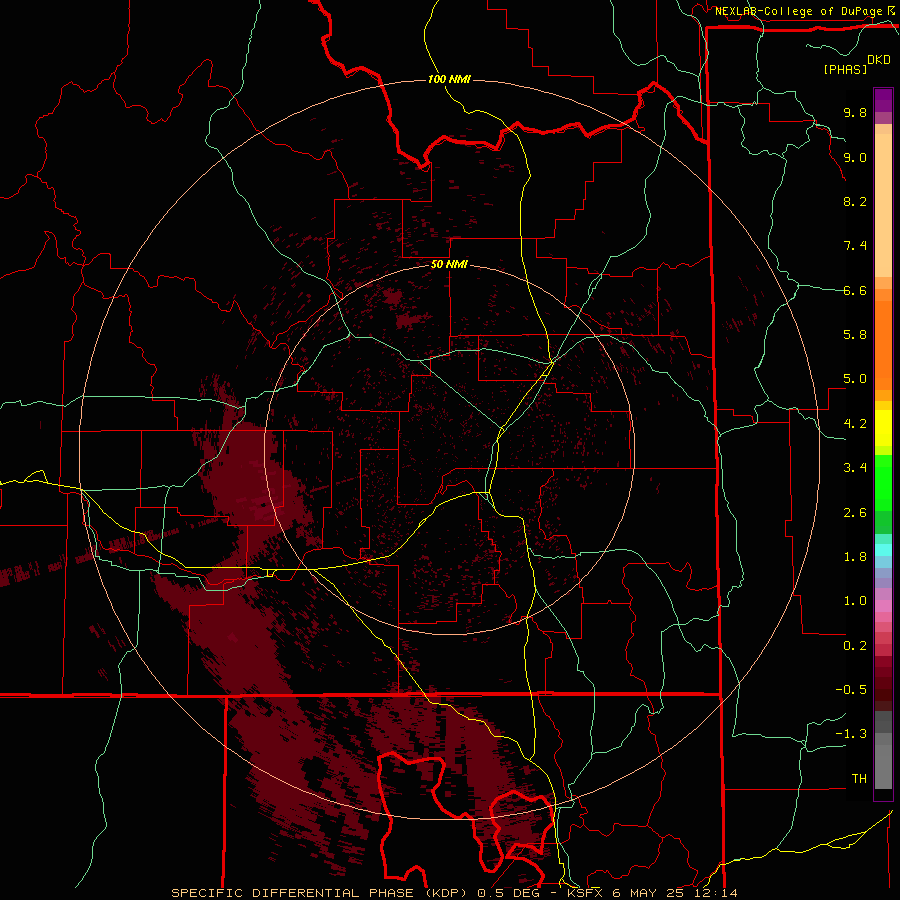Click the 0.2 legend value
This screenshot has width=900, height=900.
click(855, 646)
